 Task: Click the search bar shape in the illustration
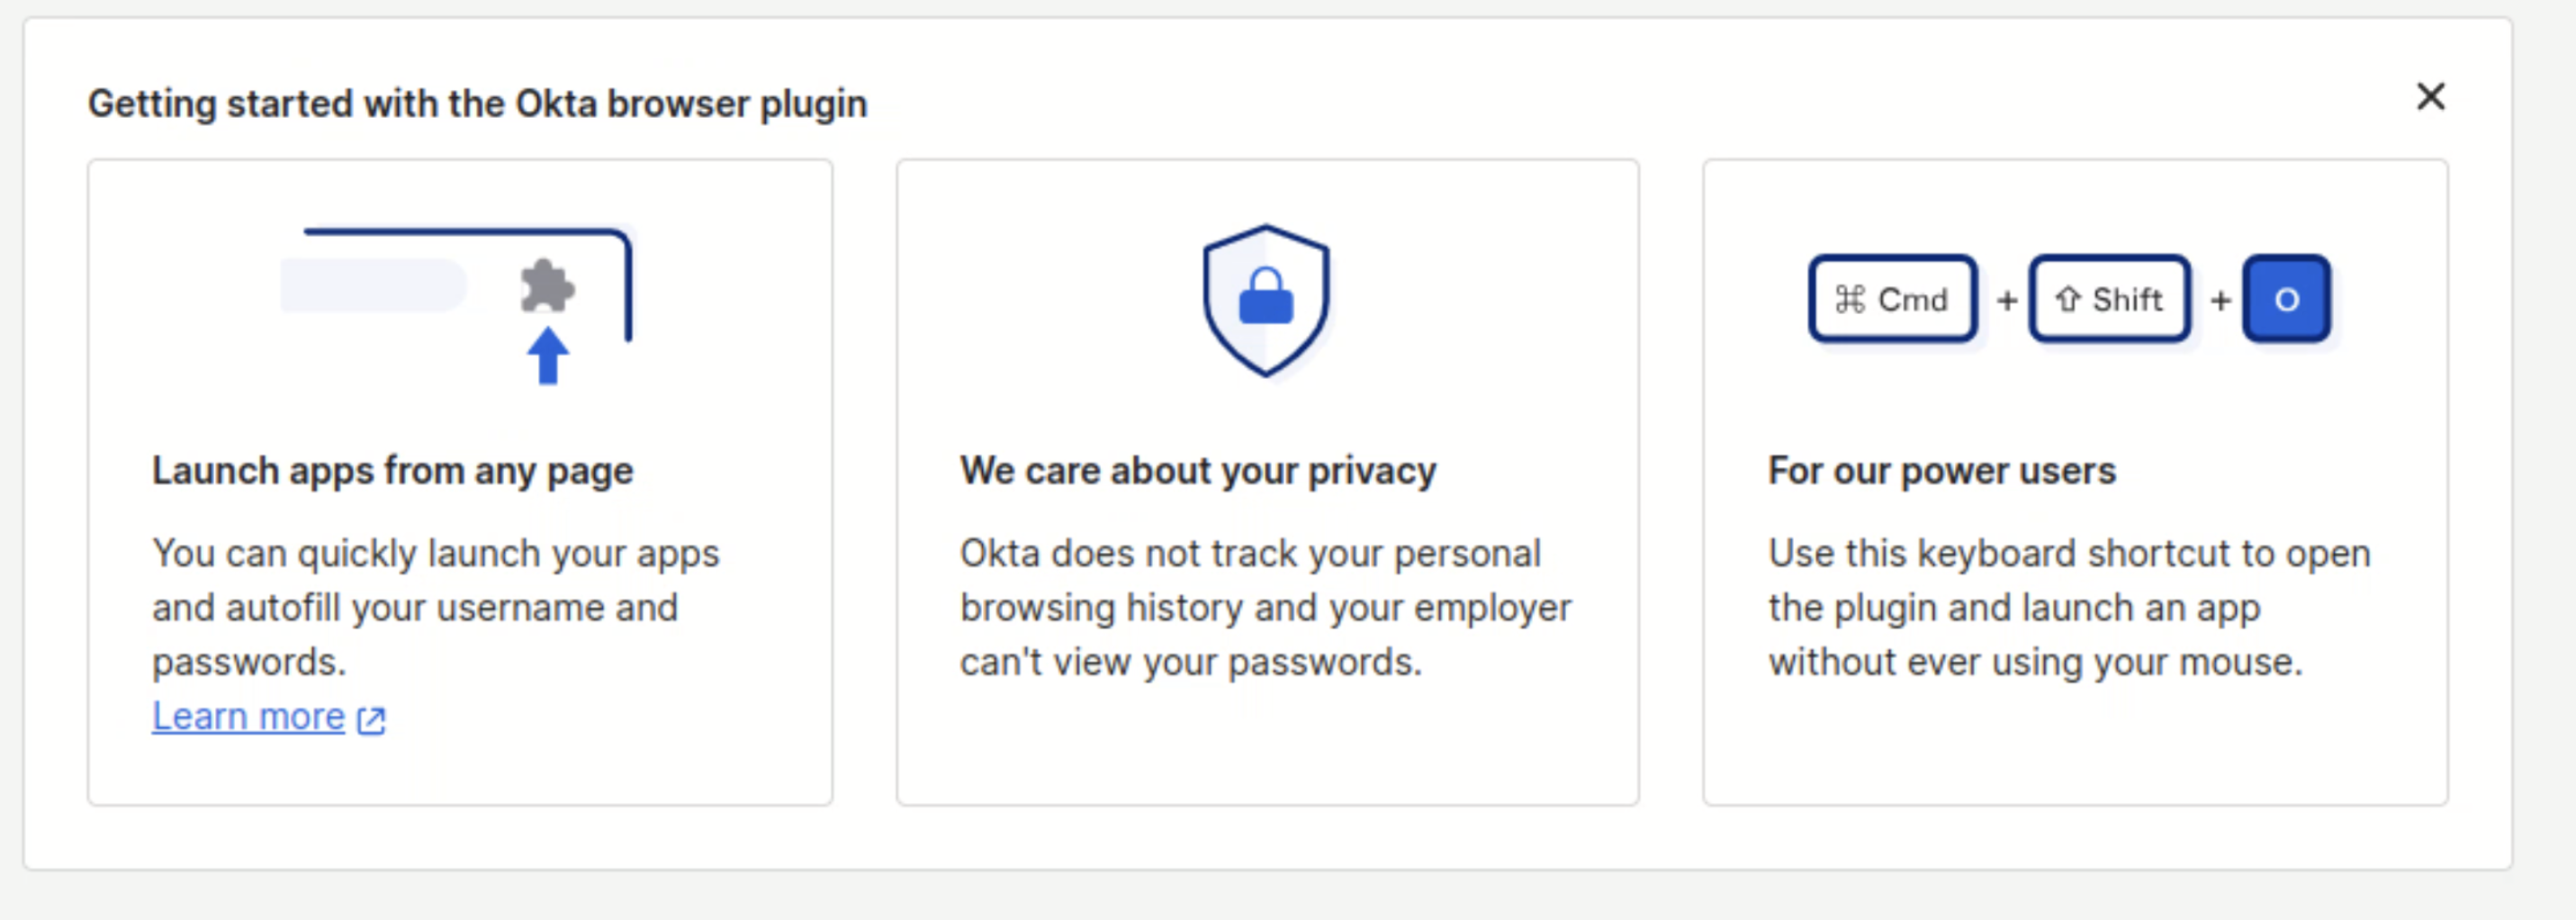tap(373, 284)
